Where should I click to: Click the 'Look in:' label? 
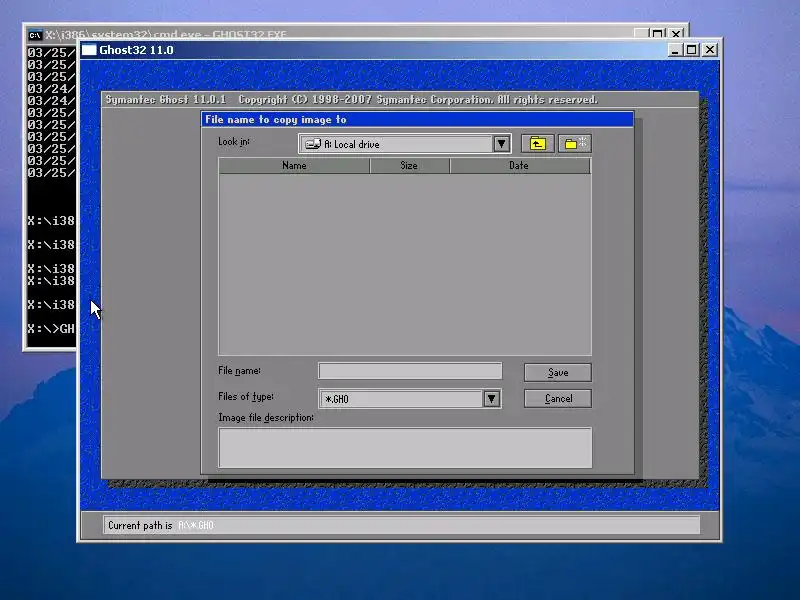click(x=234, y=141)
